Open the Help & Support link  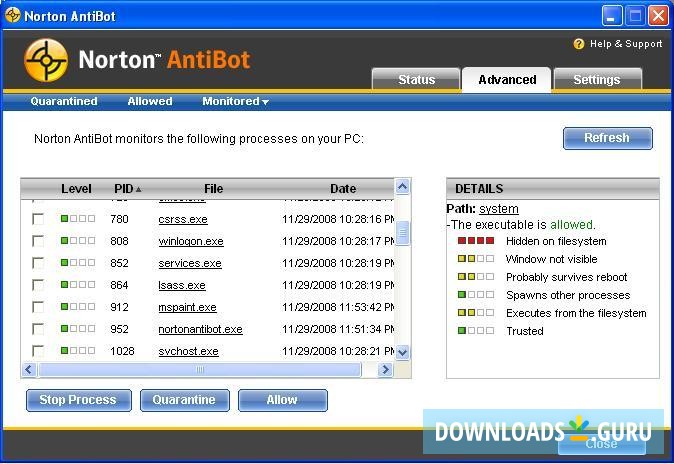tap(626, 44)
